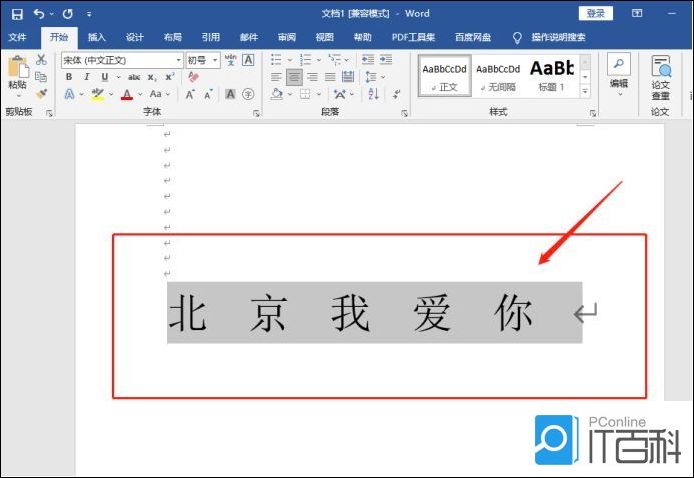This screenshot has height=478, width=694.
Task: Switch to the 设计 tab
Action: 135,37
